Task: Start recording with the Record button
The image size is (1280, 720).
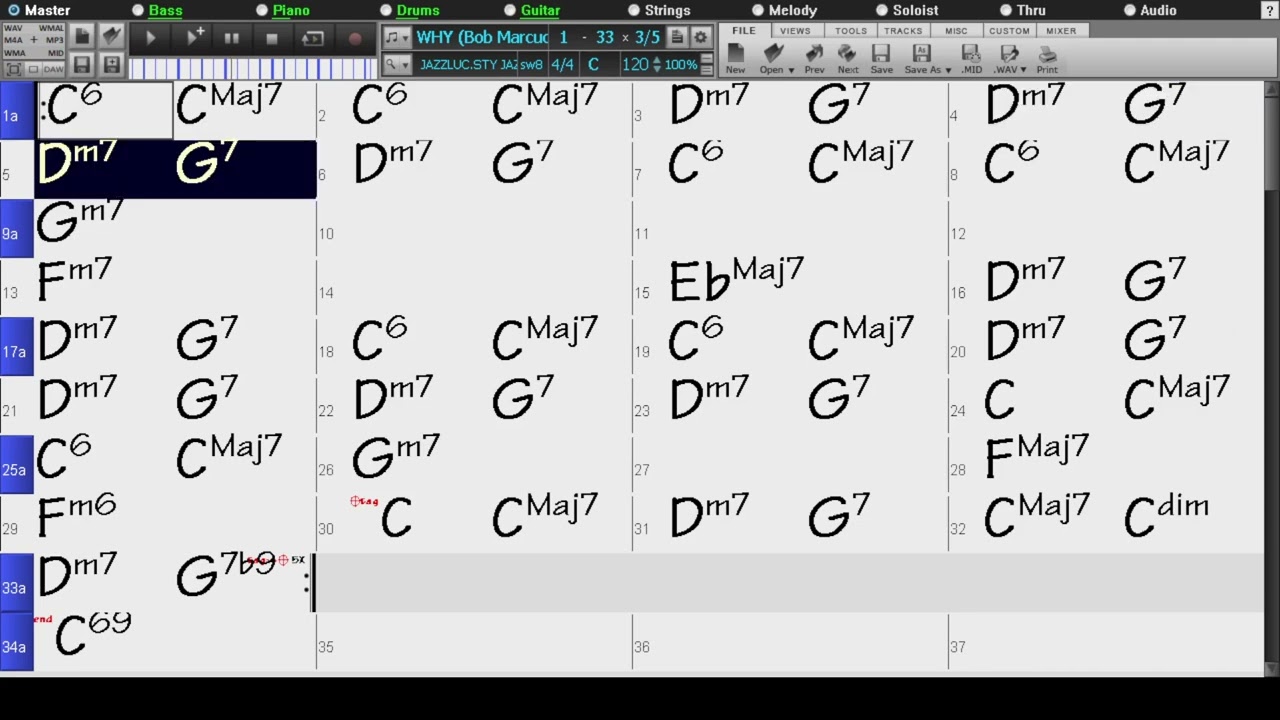Action: (354, 38)
